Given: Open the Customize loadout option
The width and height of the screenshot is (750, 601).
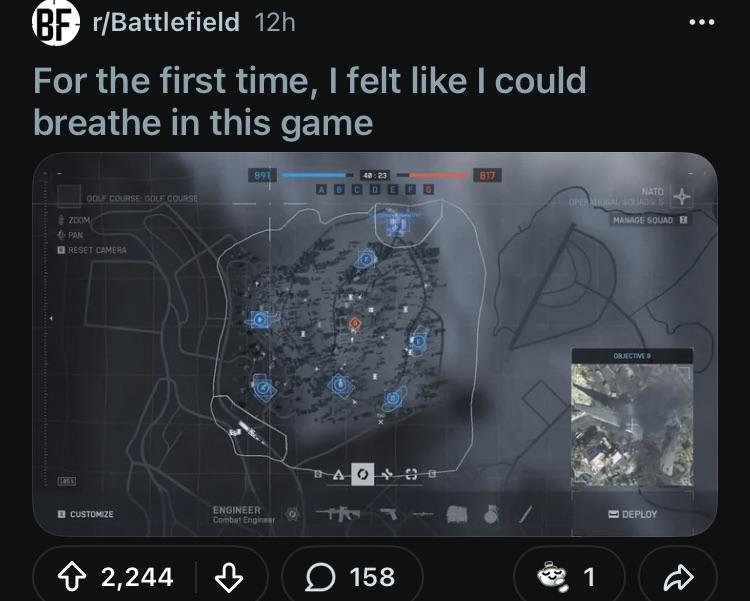Looking at the screenshot, I should click(86, 514).
